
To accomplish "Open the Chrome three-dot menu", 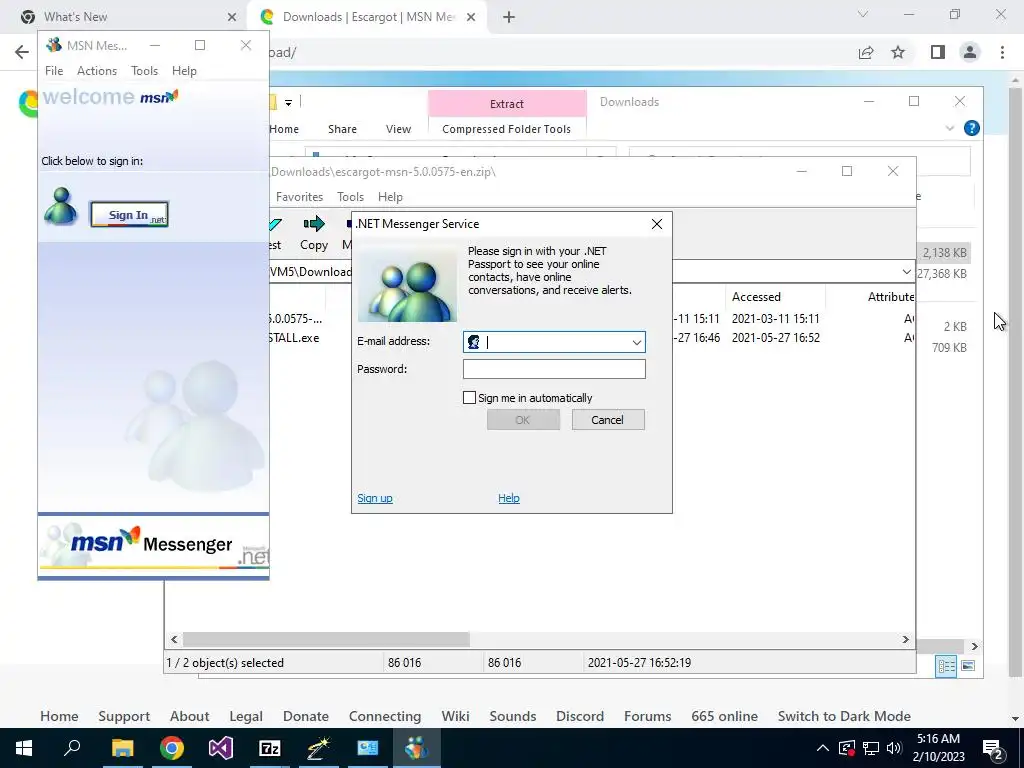I will [x=1002, y=52].
